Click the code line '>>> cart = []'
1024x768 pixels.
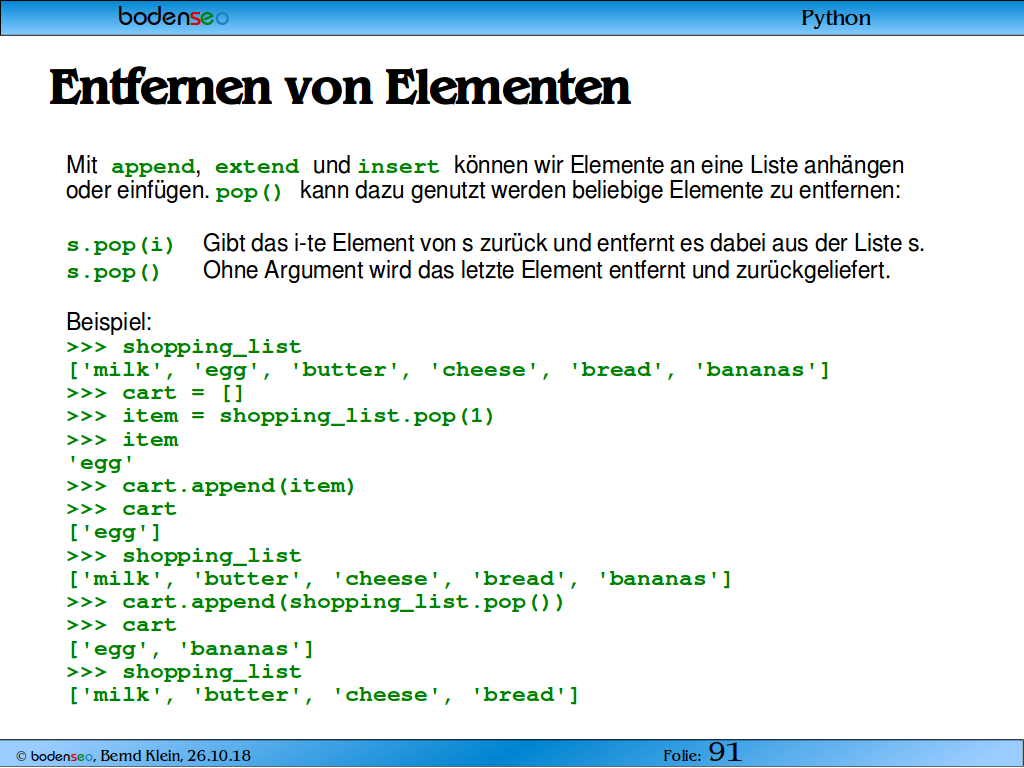click(x=155, y=393)
